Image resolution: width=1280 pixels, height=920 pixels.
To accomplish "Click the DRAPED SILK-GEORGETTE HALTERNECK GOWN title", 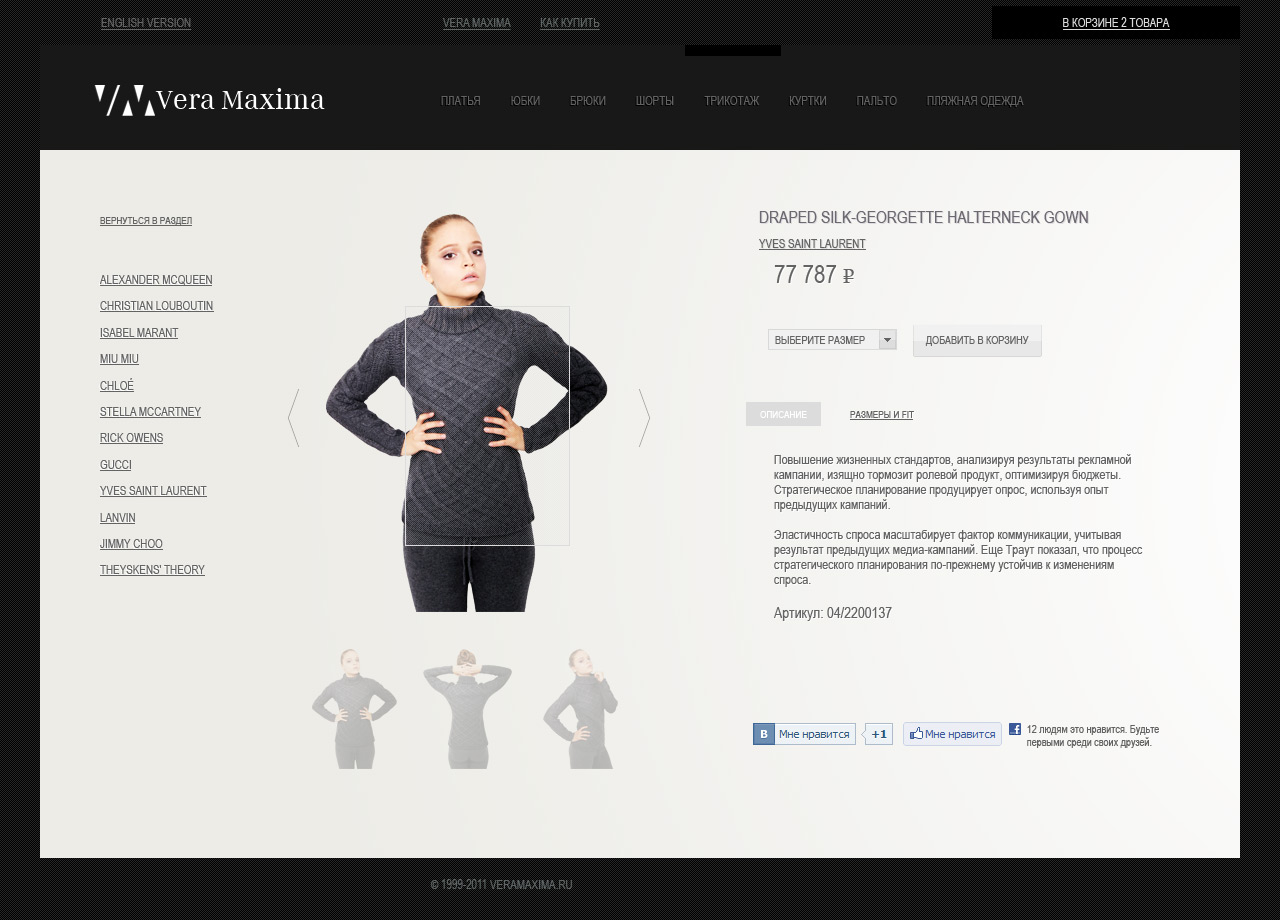I will [x=924, y=217].
